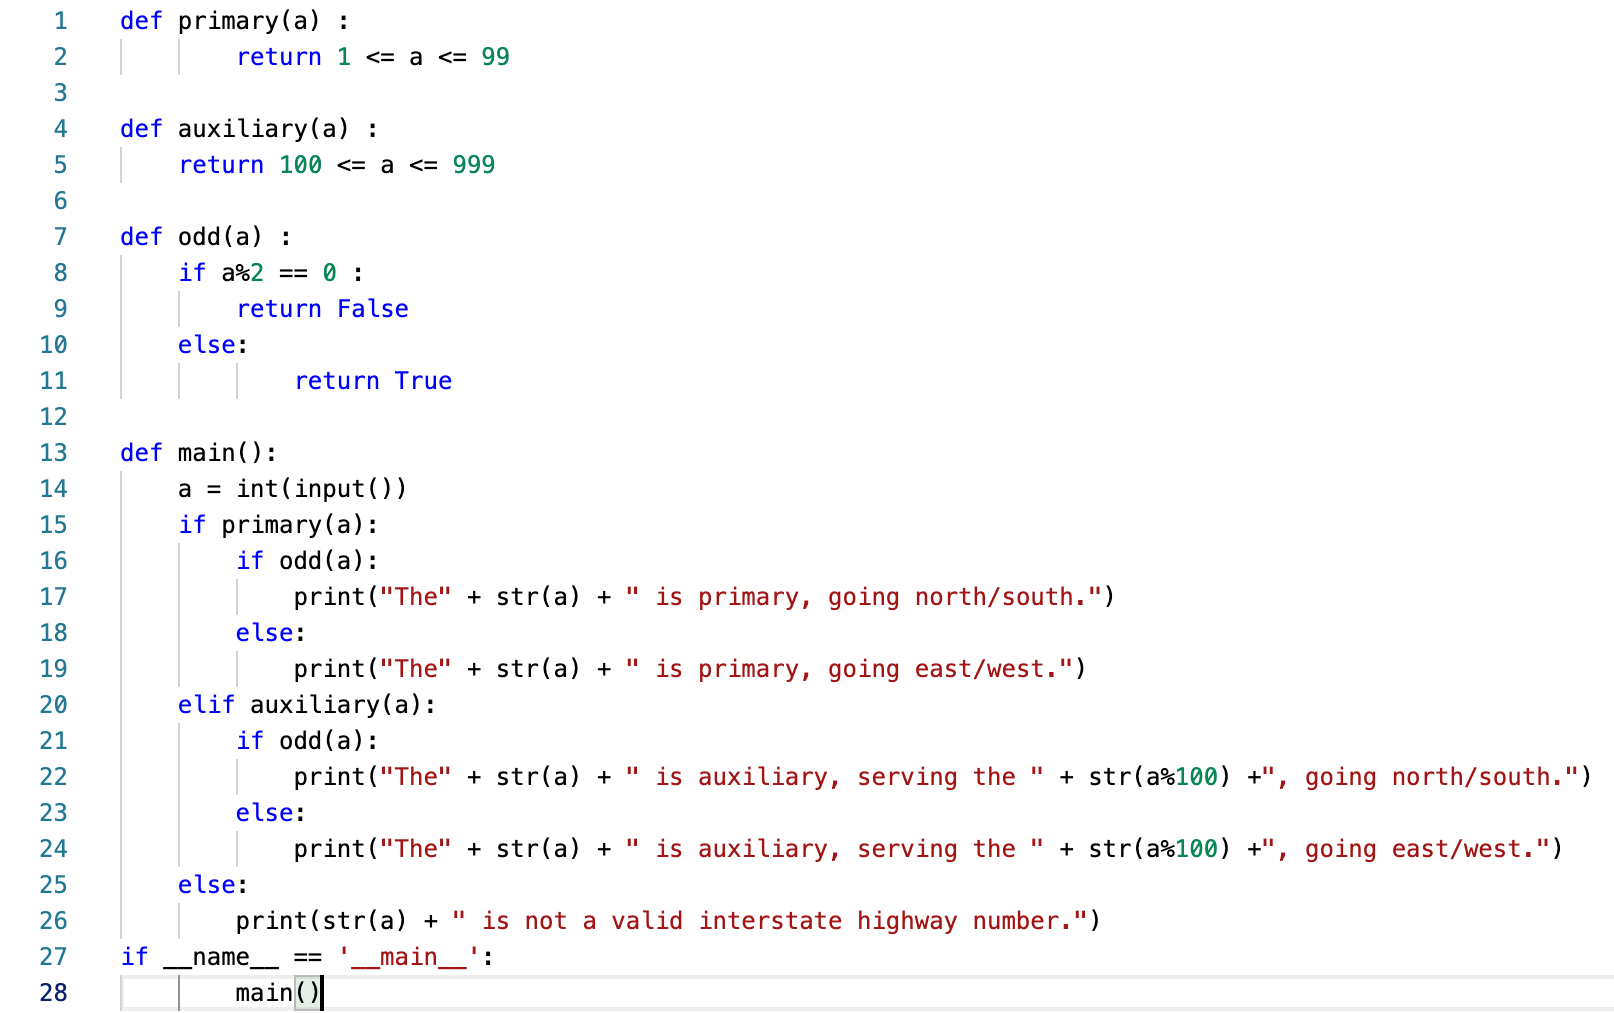Click the '__main__' string on line 27

coord(409,957)
